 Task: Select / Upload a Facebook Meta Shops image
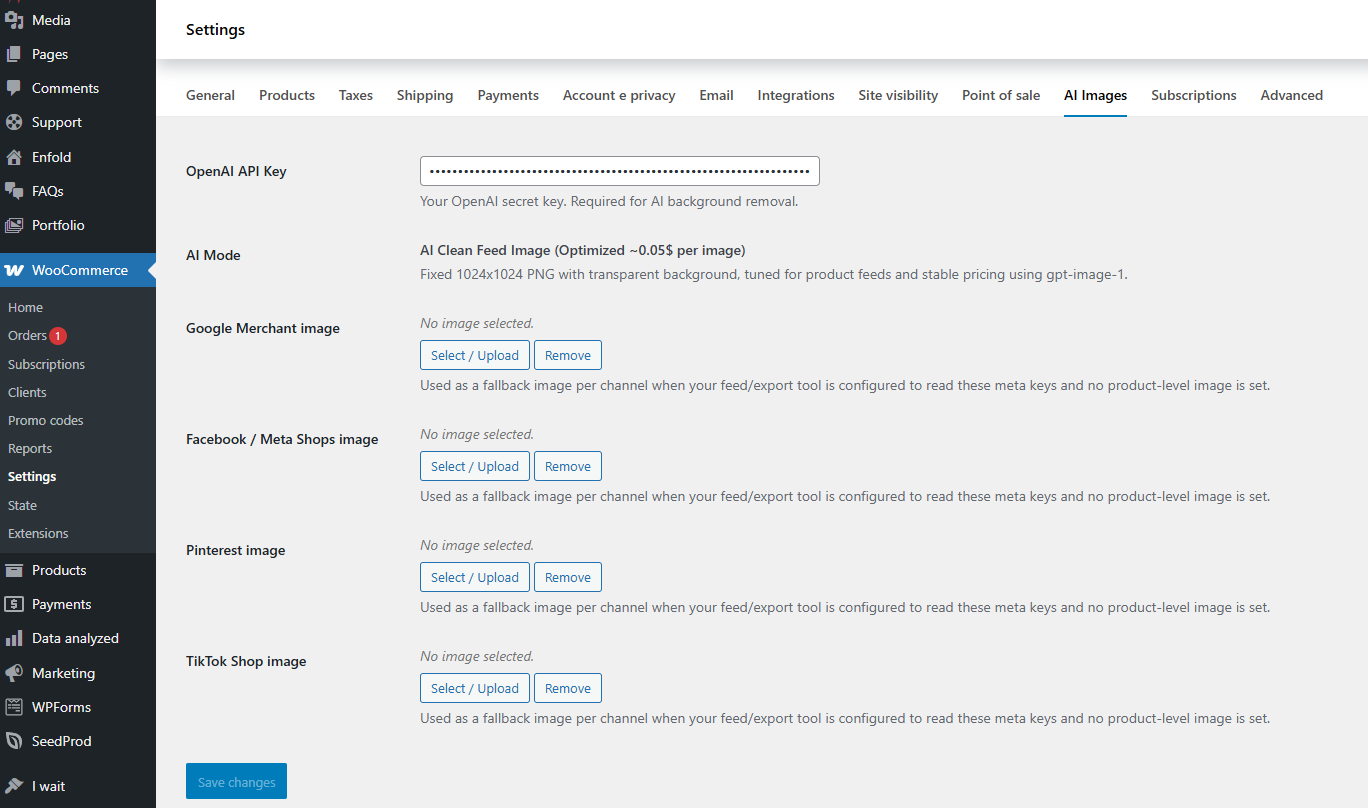pos(475,466)
